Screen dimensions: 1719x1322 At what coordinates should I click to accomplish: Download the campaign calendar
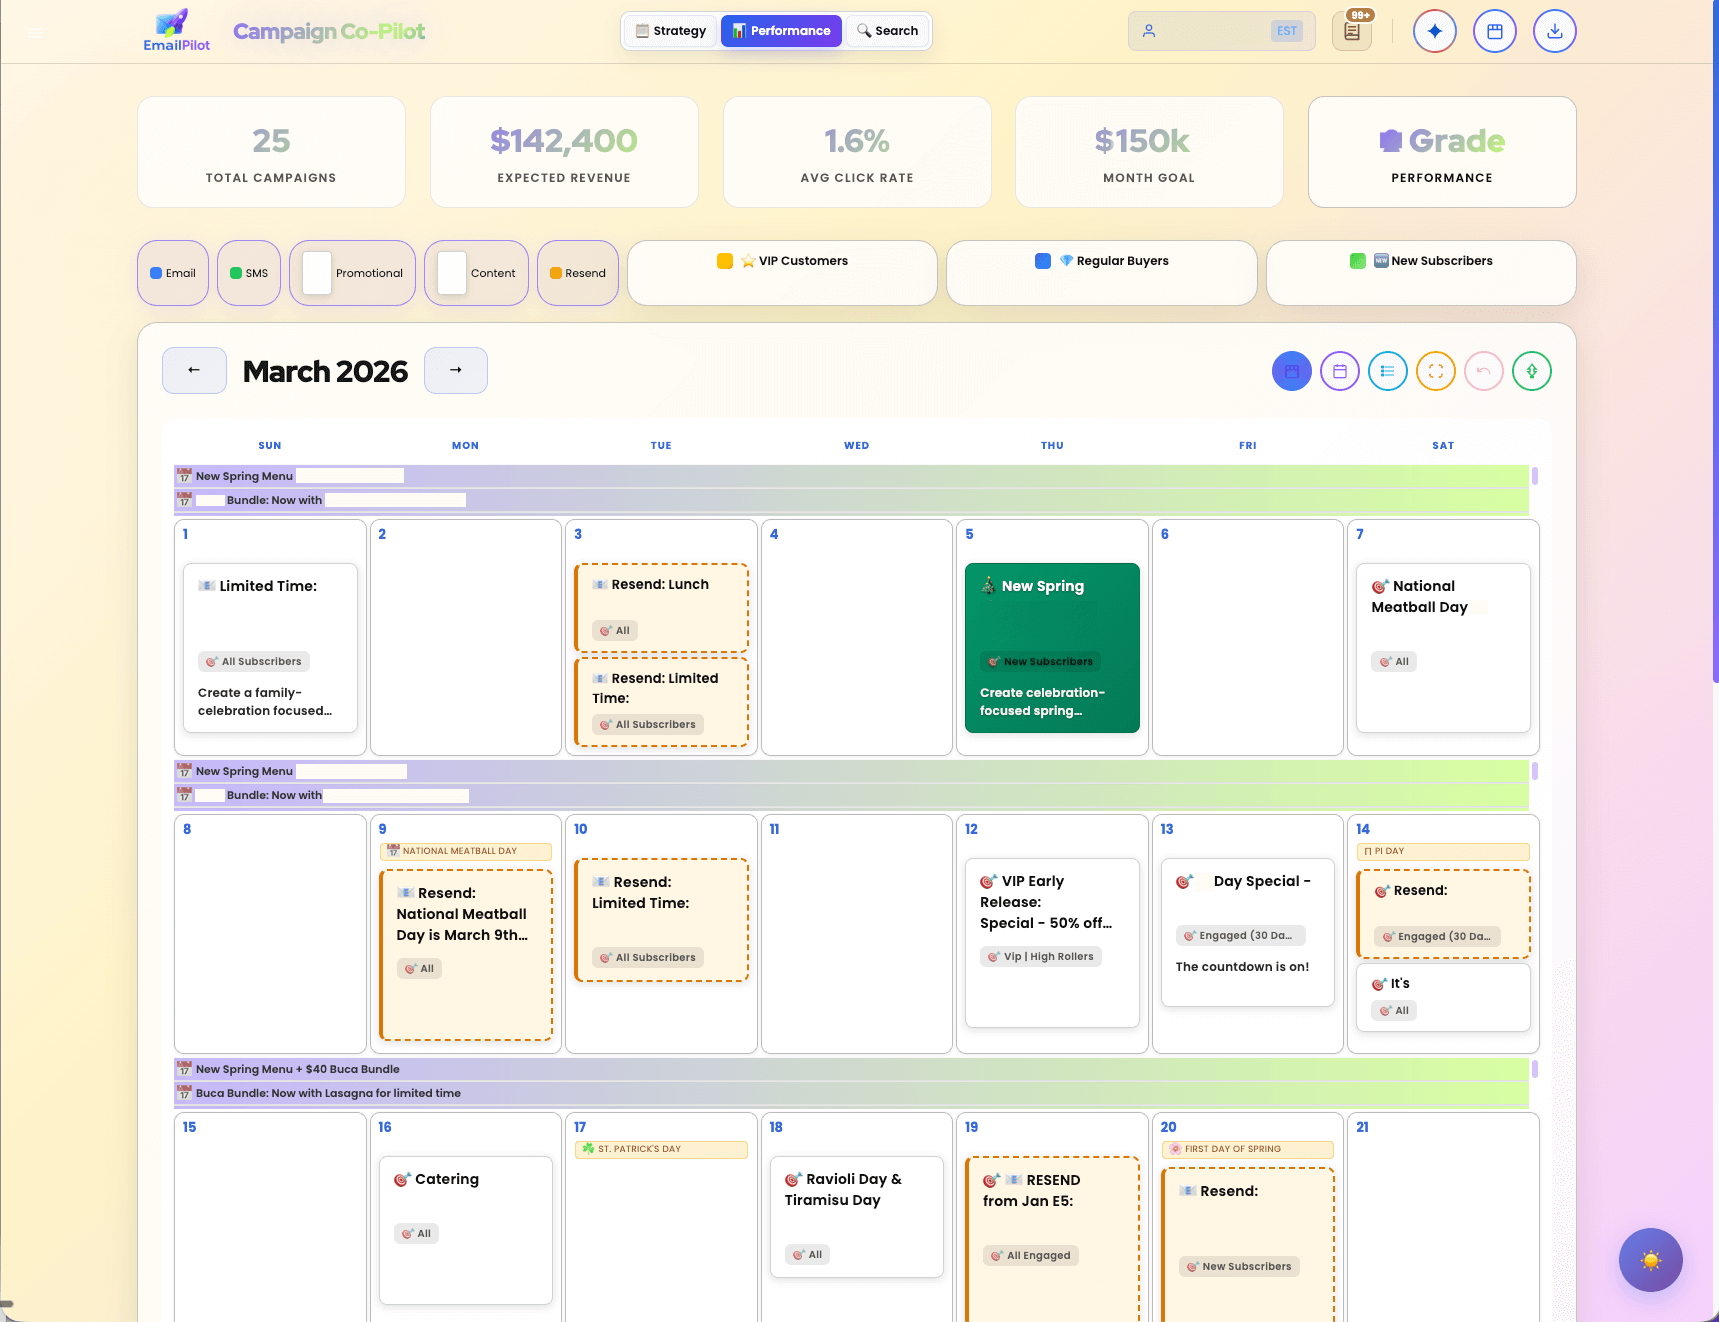click(x=1555, y=31)
